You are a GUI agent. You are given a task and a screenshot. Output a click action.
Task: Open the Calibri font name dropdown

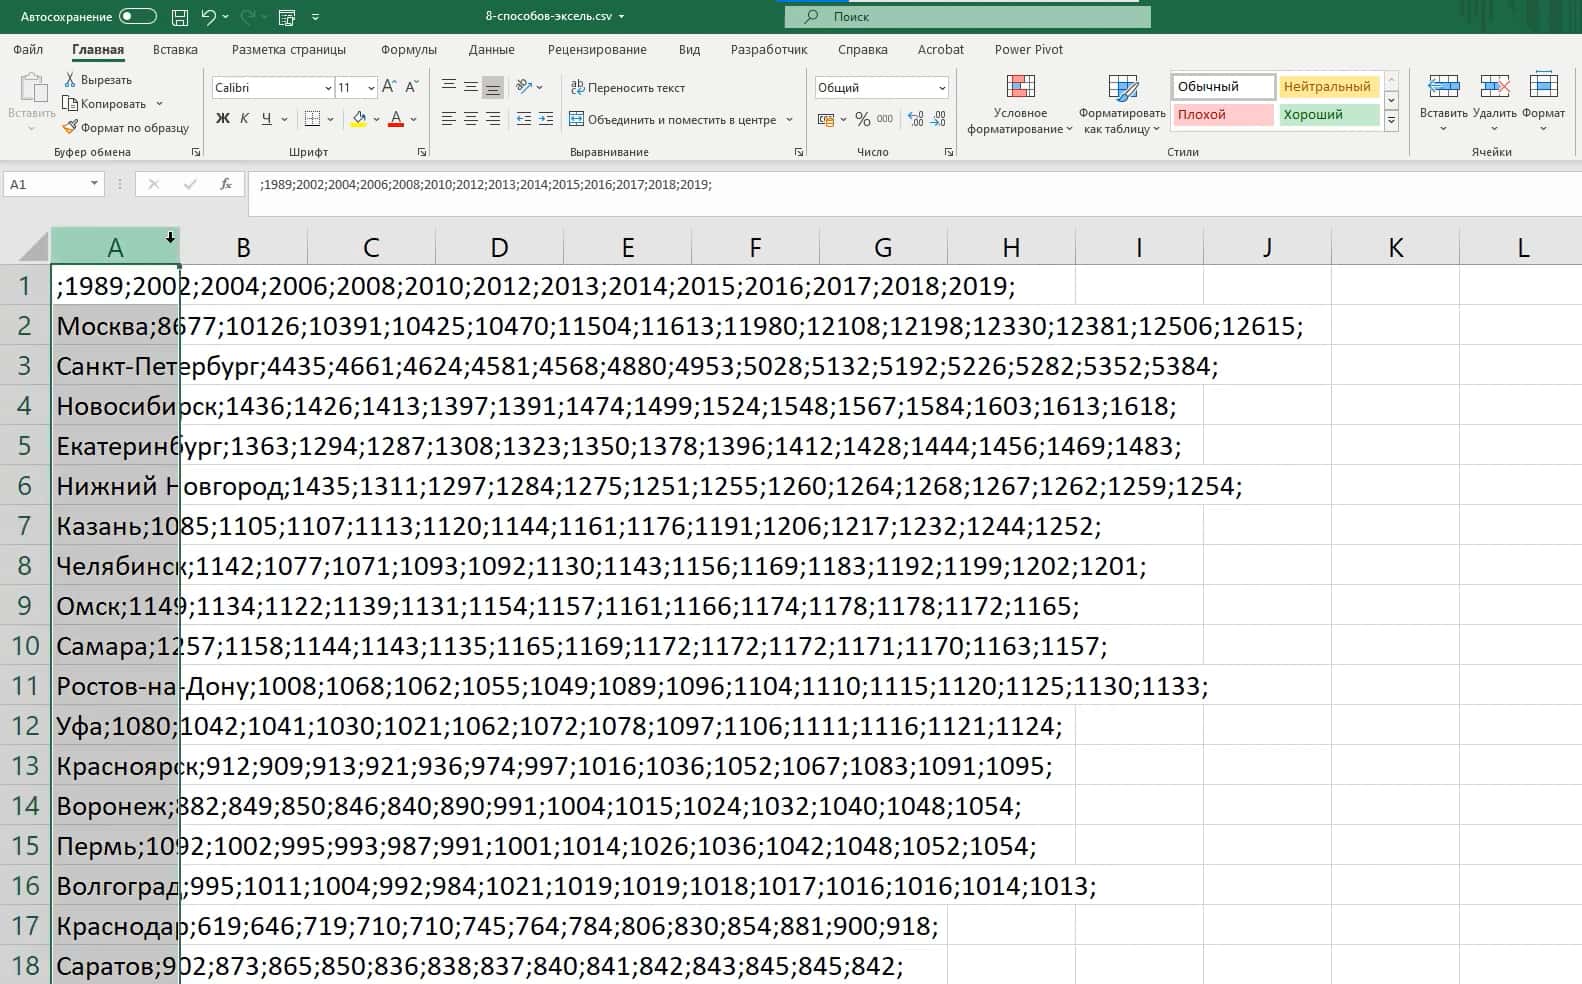[x=328, y=88]
